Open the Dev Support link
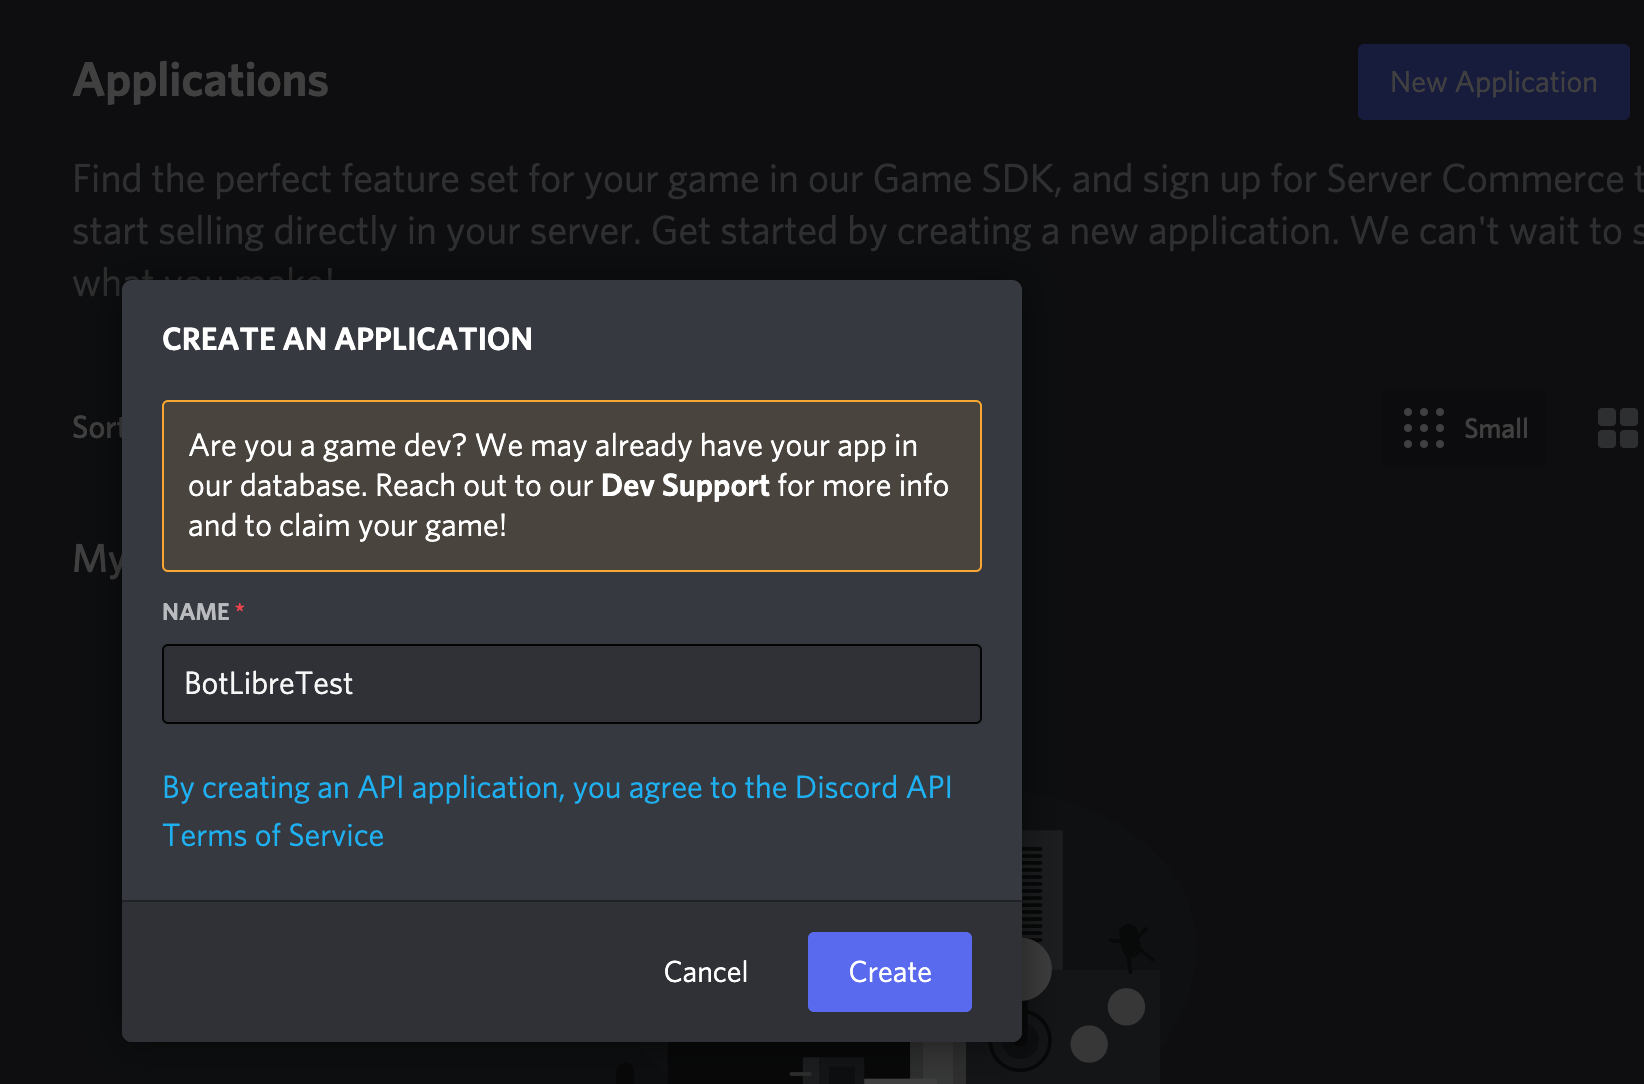 click(x=685, y=486)
